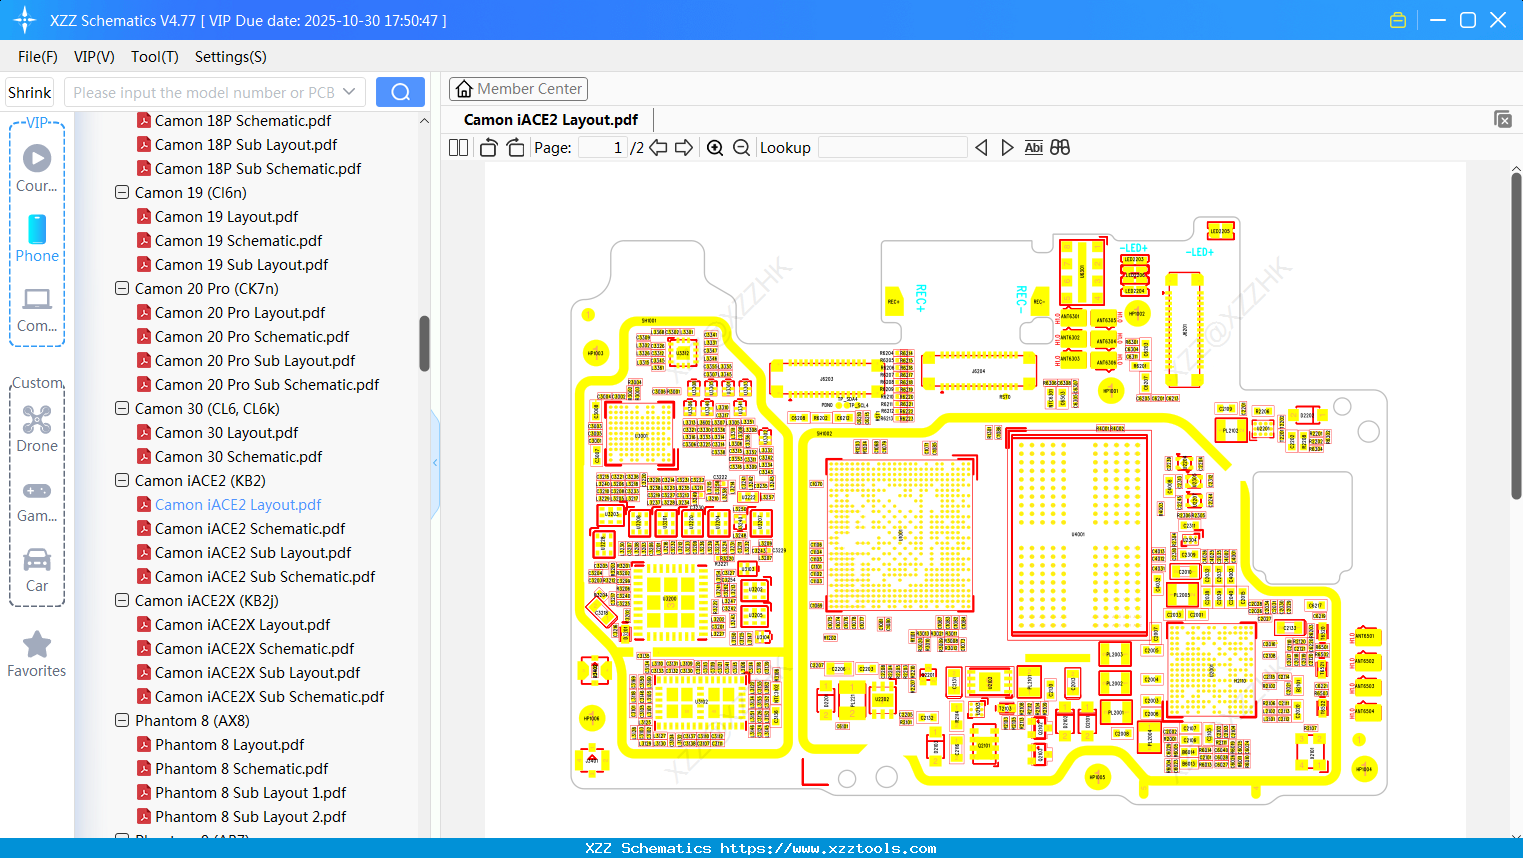The image size is (1523, 858).
Task: Click the file tree scroll-up arrow
Action: coord(424,121)
